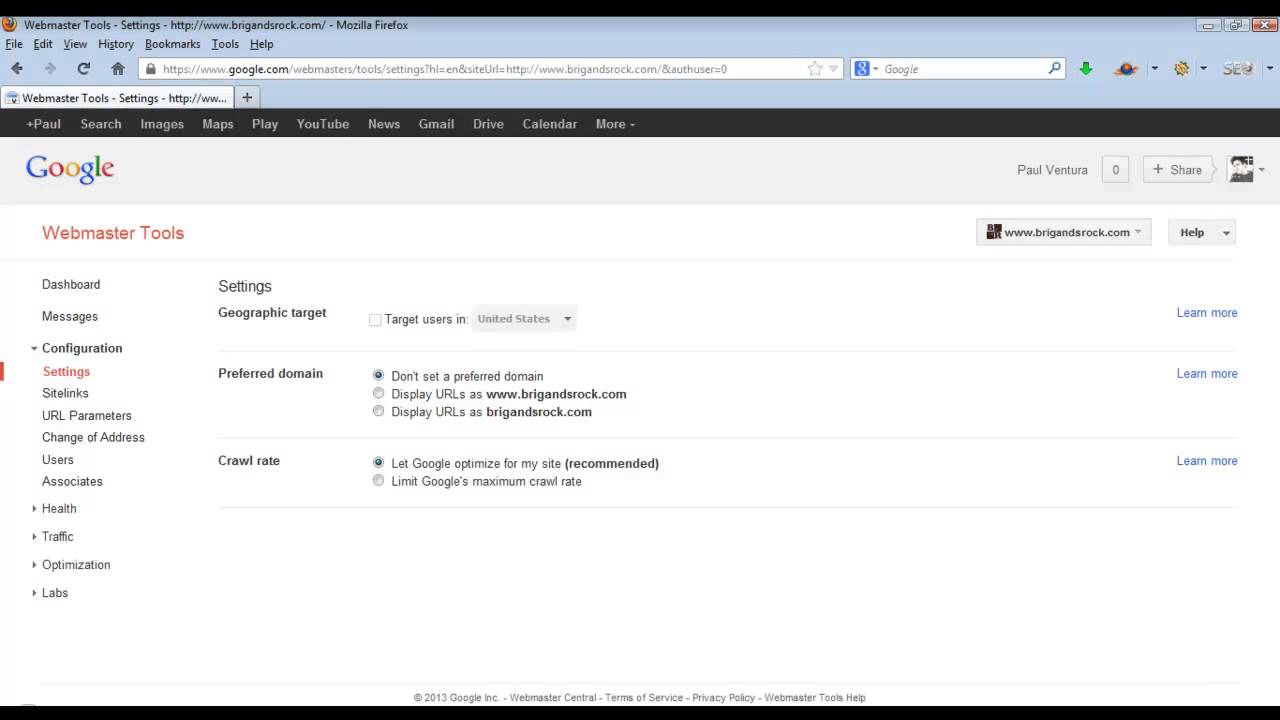The width and height of the screenshot is (1280, 720).
Task: Click the Share button
Action: (1177, 170)
